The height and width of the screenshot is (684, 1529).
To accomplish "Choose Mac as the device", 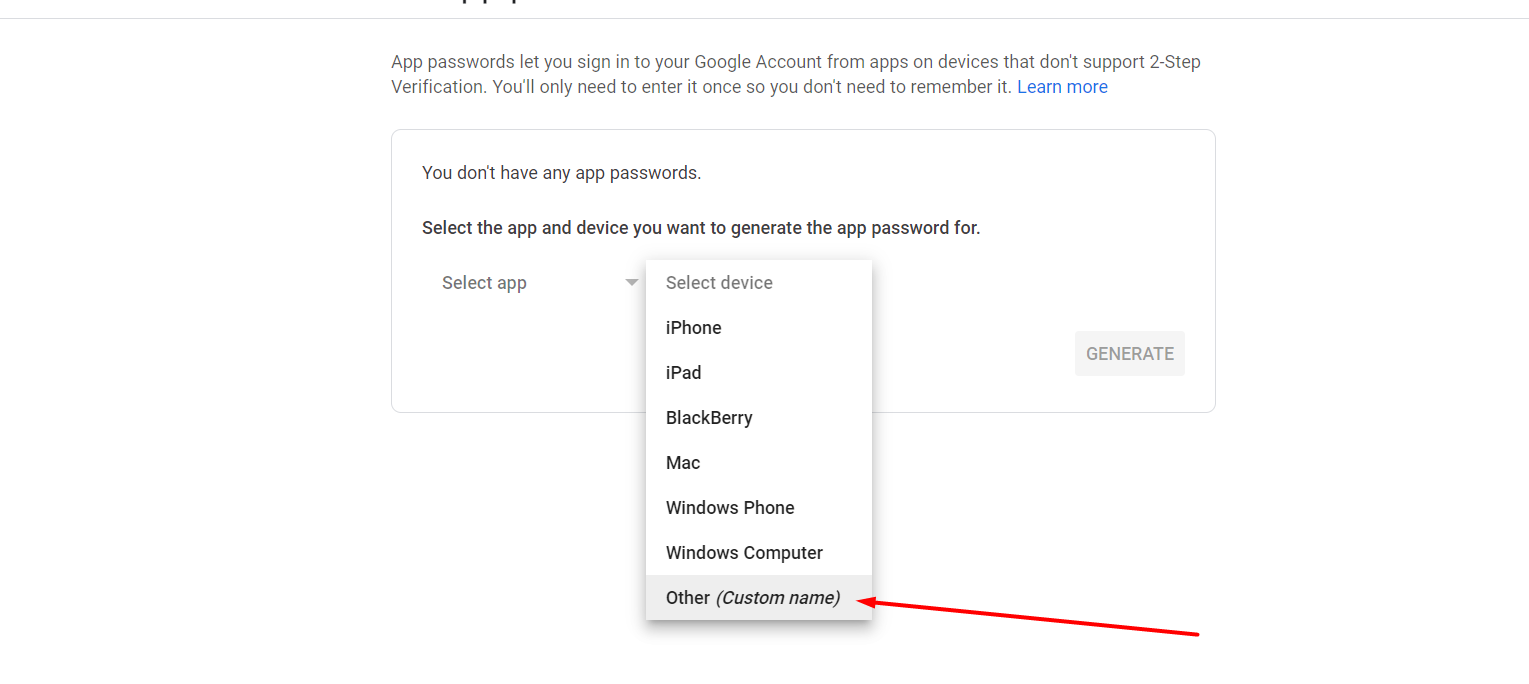I will pyautogui.click(x=683, y=462).
